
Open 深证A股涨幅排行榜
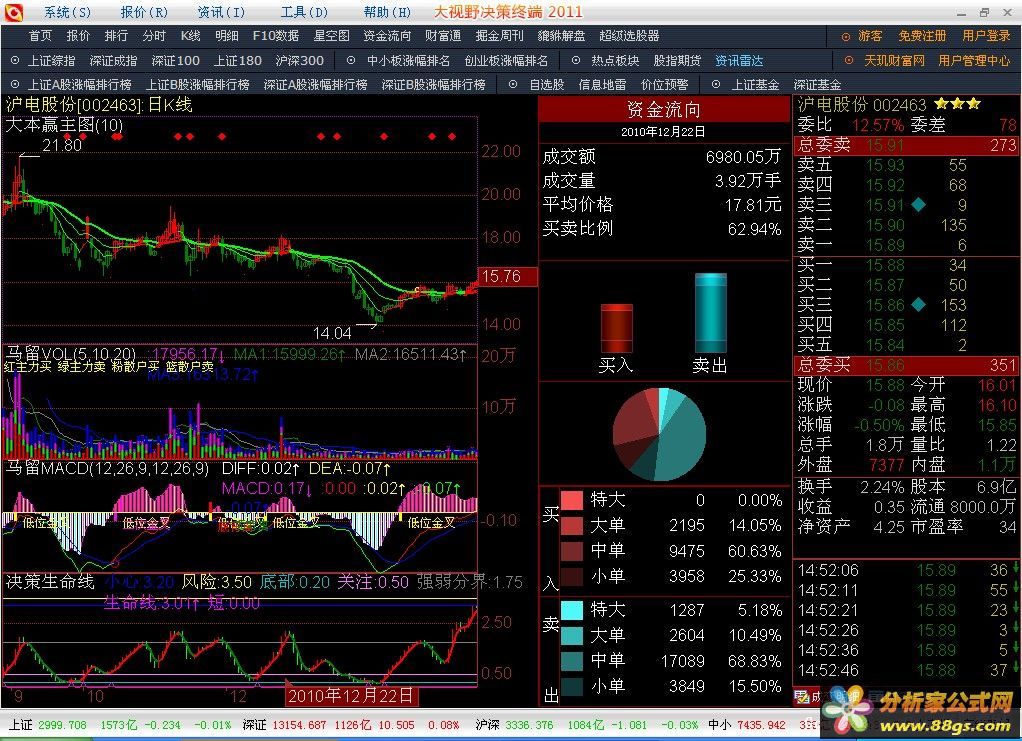pyautogui.click(x=315, y=85)
